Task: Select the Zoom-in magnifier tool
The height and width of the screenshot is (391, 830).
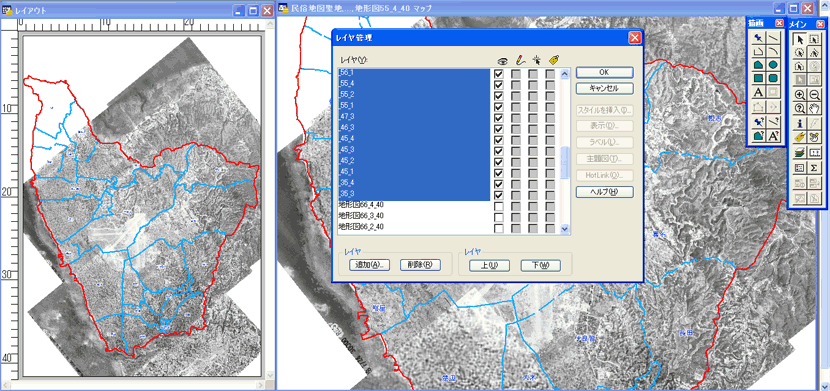Action: (800, 94)
